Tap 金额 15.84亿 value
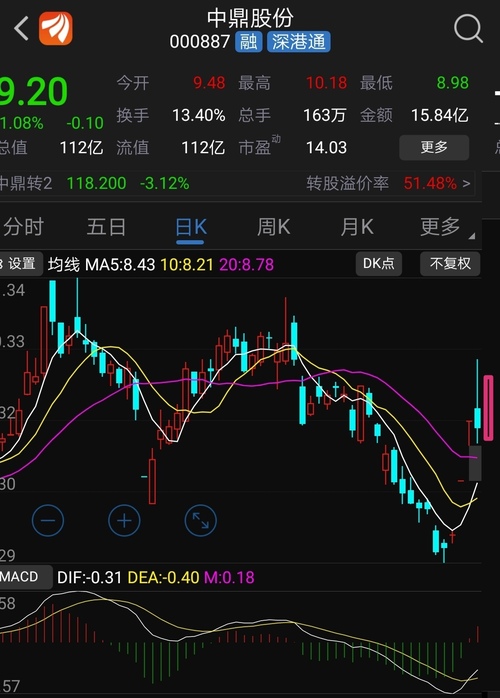 pos(439,116)
